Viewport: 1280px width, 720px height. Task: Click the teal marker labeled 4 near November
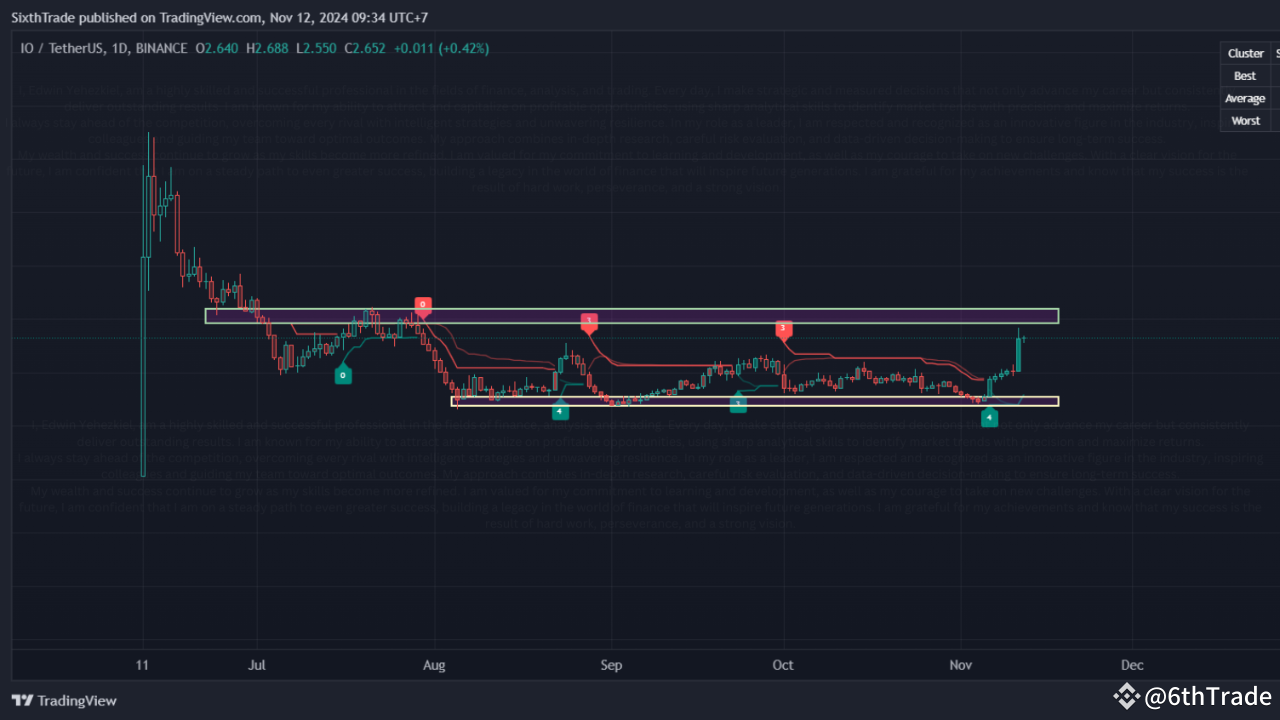[x=989, y=418]
